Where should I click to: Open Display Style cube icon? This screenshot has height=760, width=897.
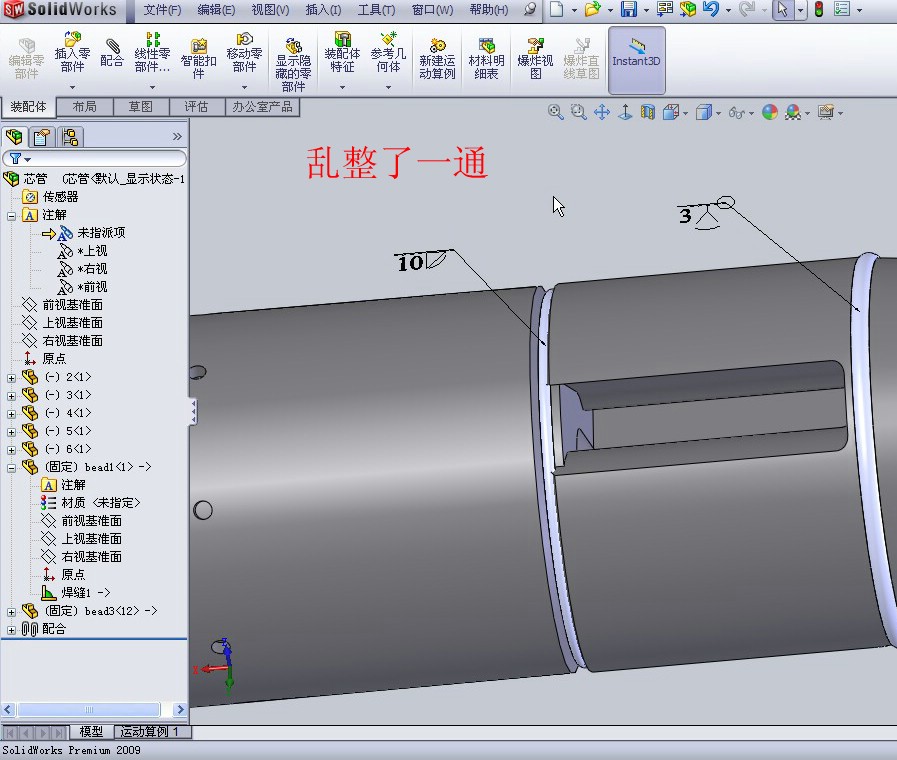704,112
